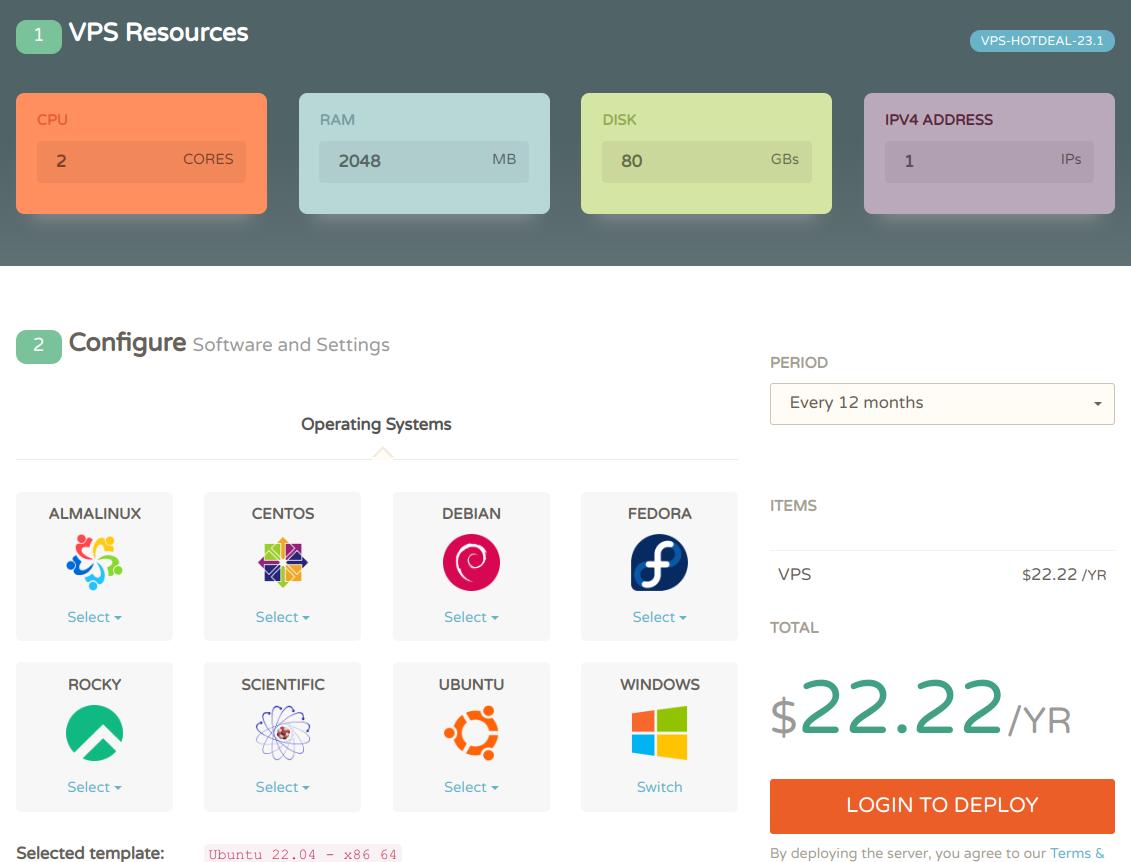The height and width of the screenshot is (862, 1131).
Task: Click the Disk GBs input field
Action: point(707,161)
